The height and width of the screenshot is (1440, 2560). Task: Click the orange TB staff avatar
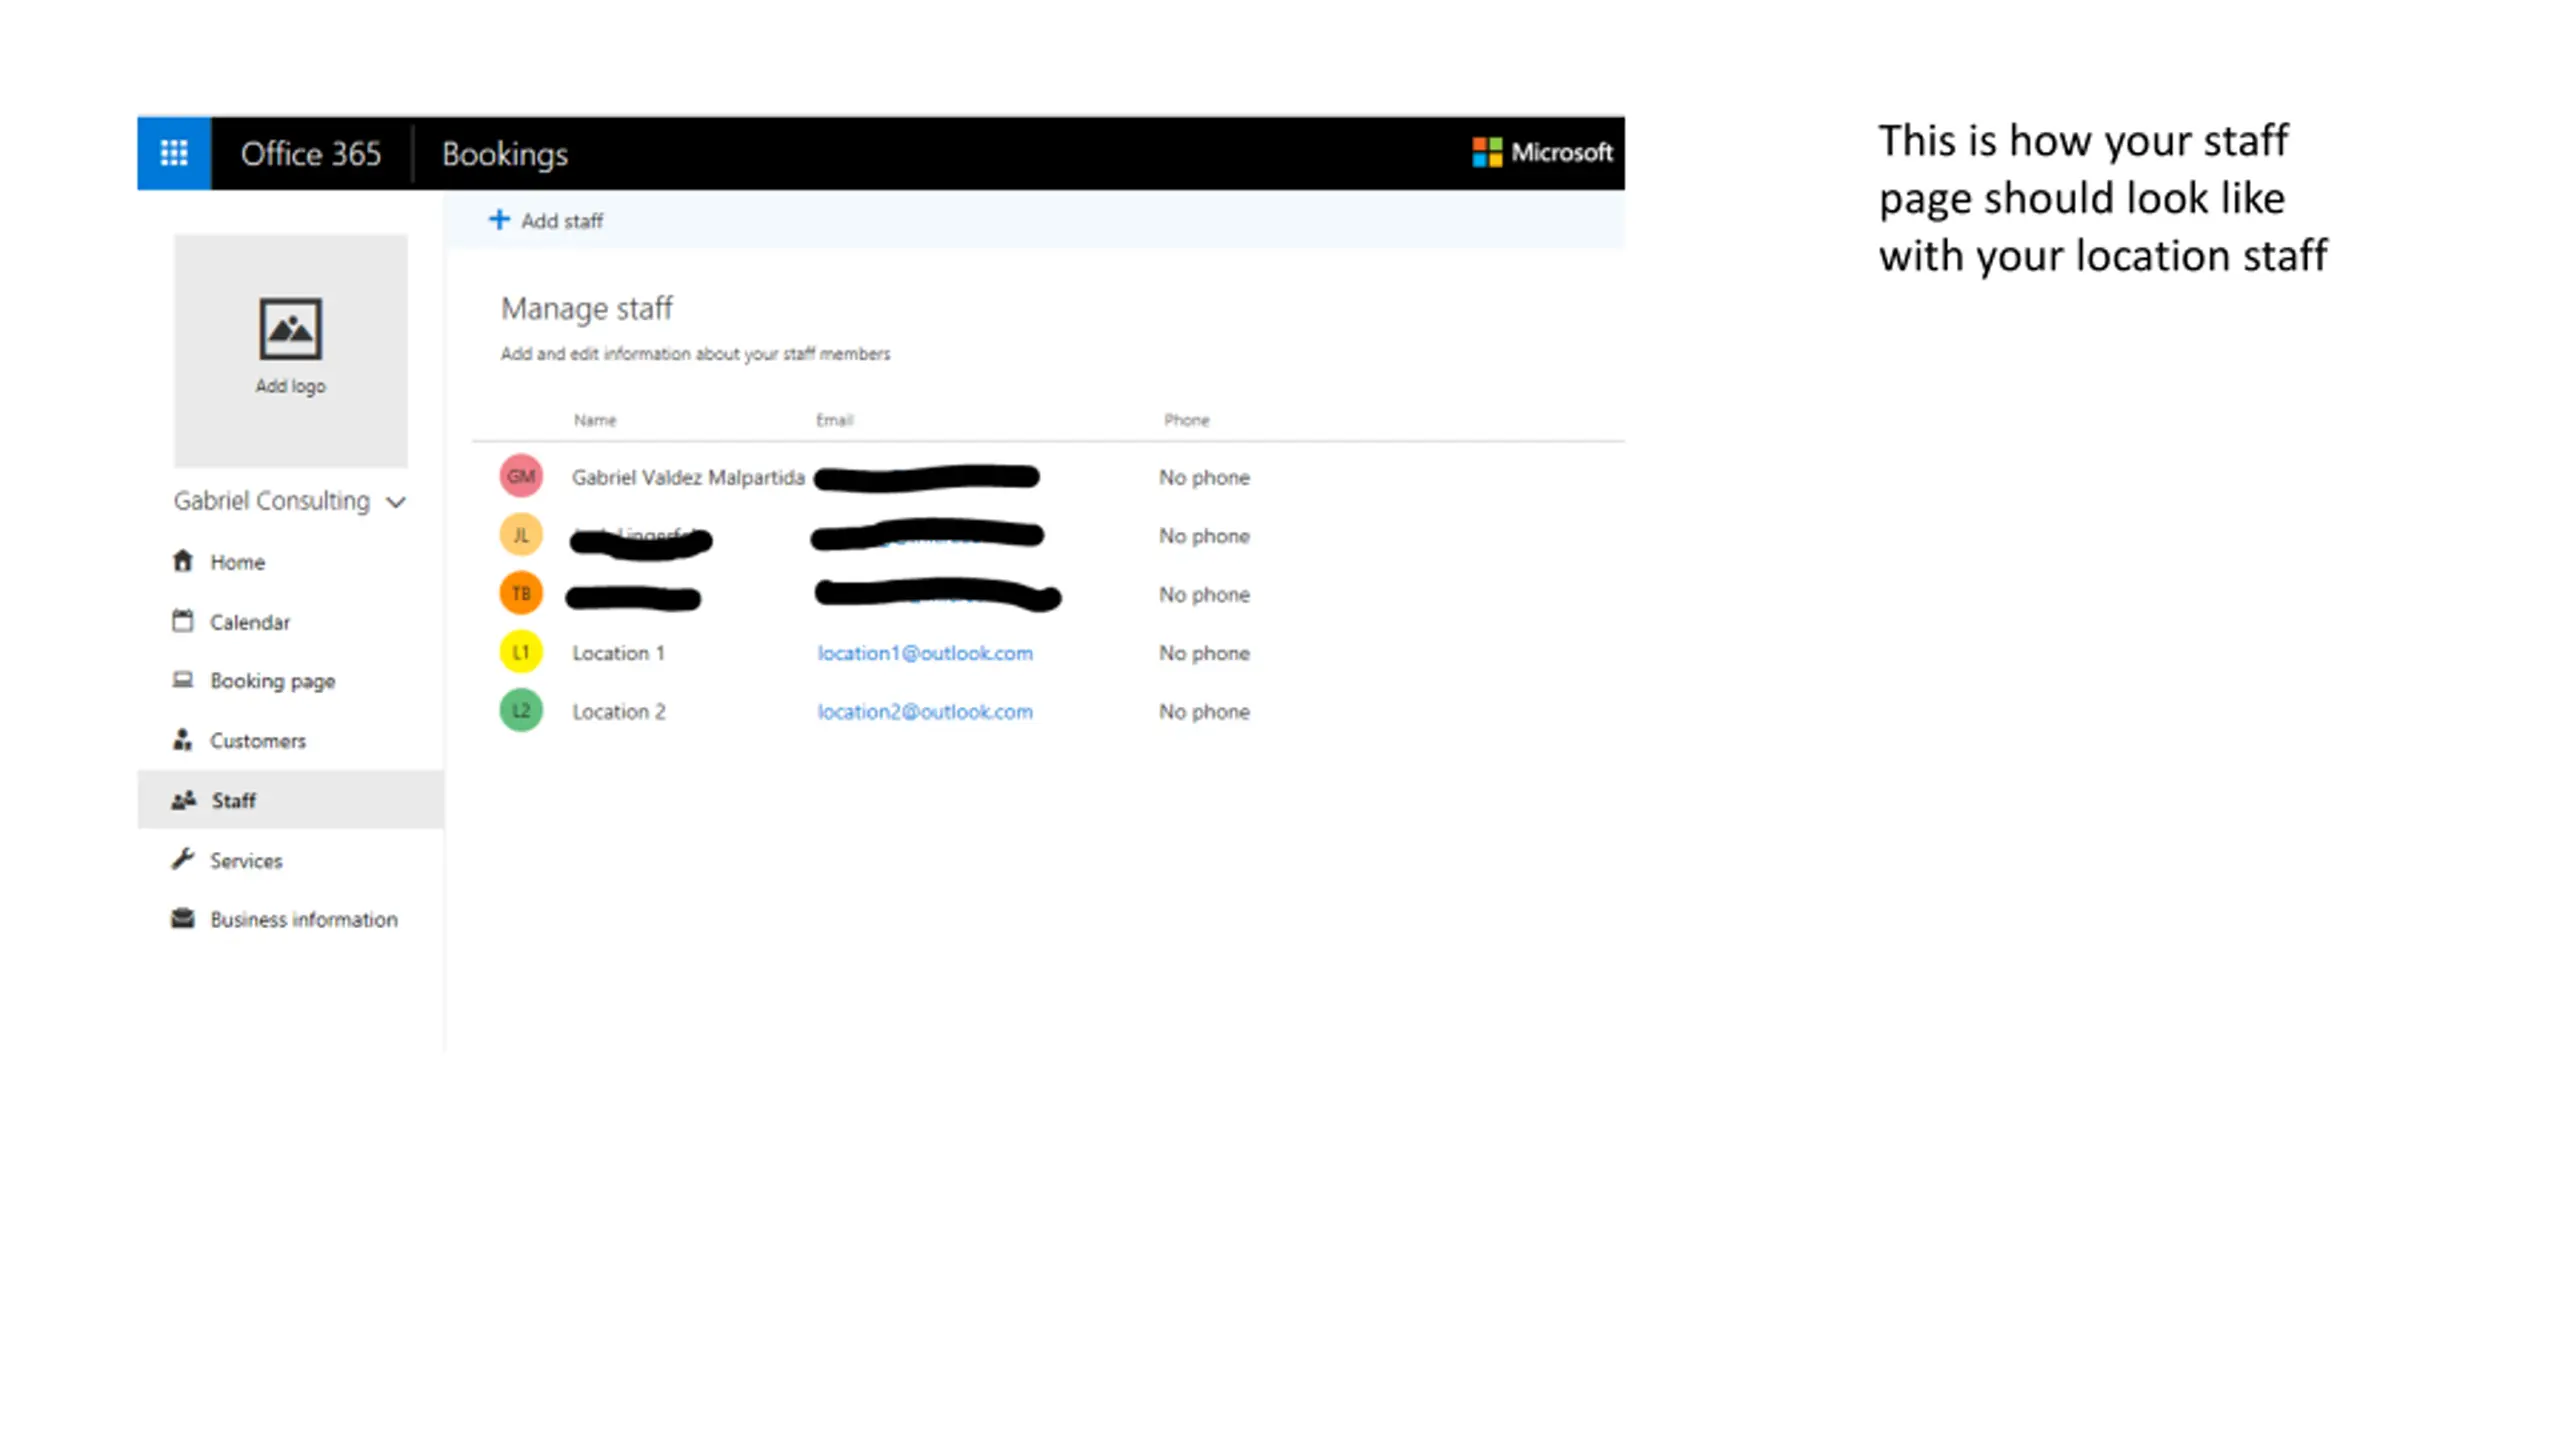tap(521, 594)
